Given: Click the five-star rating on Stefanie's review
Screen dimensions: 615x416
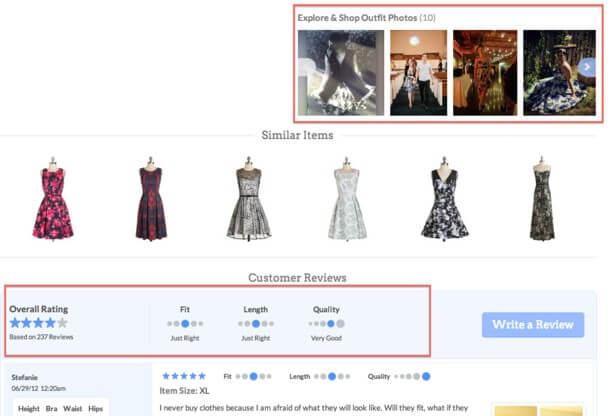Looking at the screenshot, I should coord(181,376).
